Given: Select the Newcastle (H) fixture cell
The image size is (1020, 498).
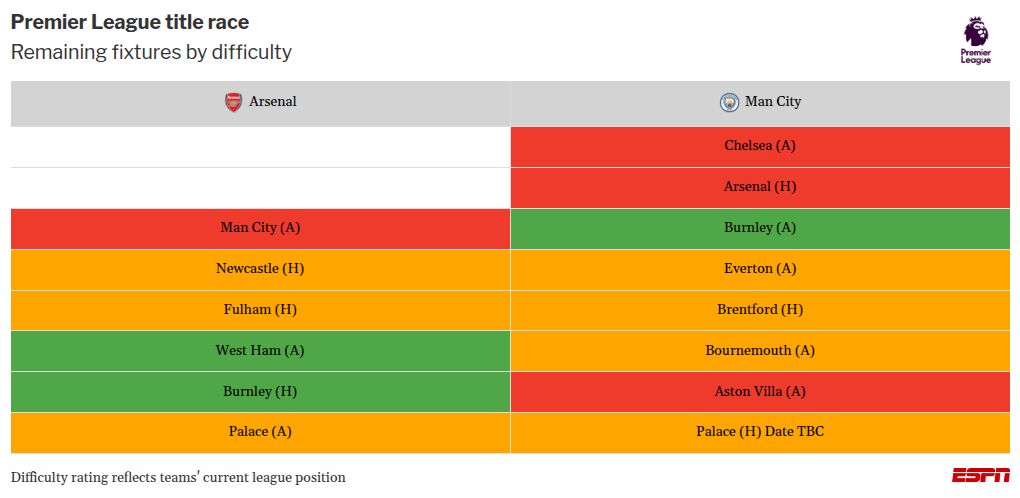Looking at the screenshot, I should [x=260, y=269].
